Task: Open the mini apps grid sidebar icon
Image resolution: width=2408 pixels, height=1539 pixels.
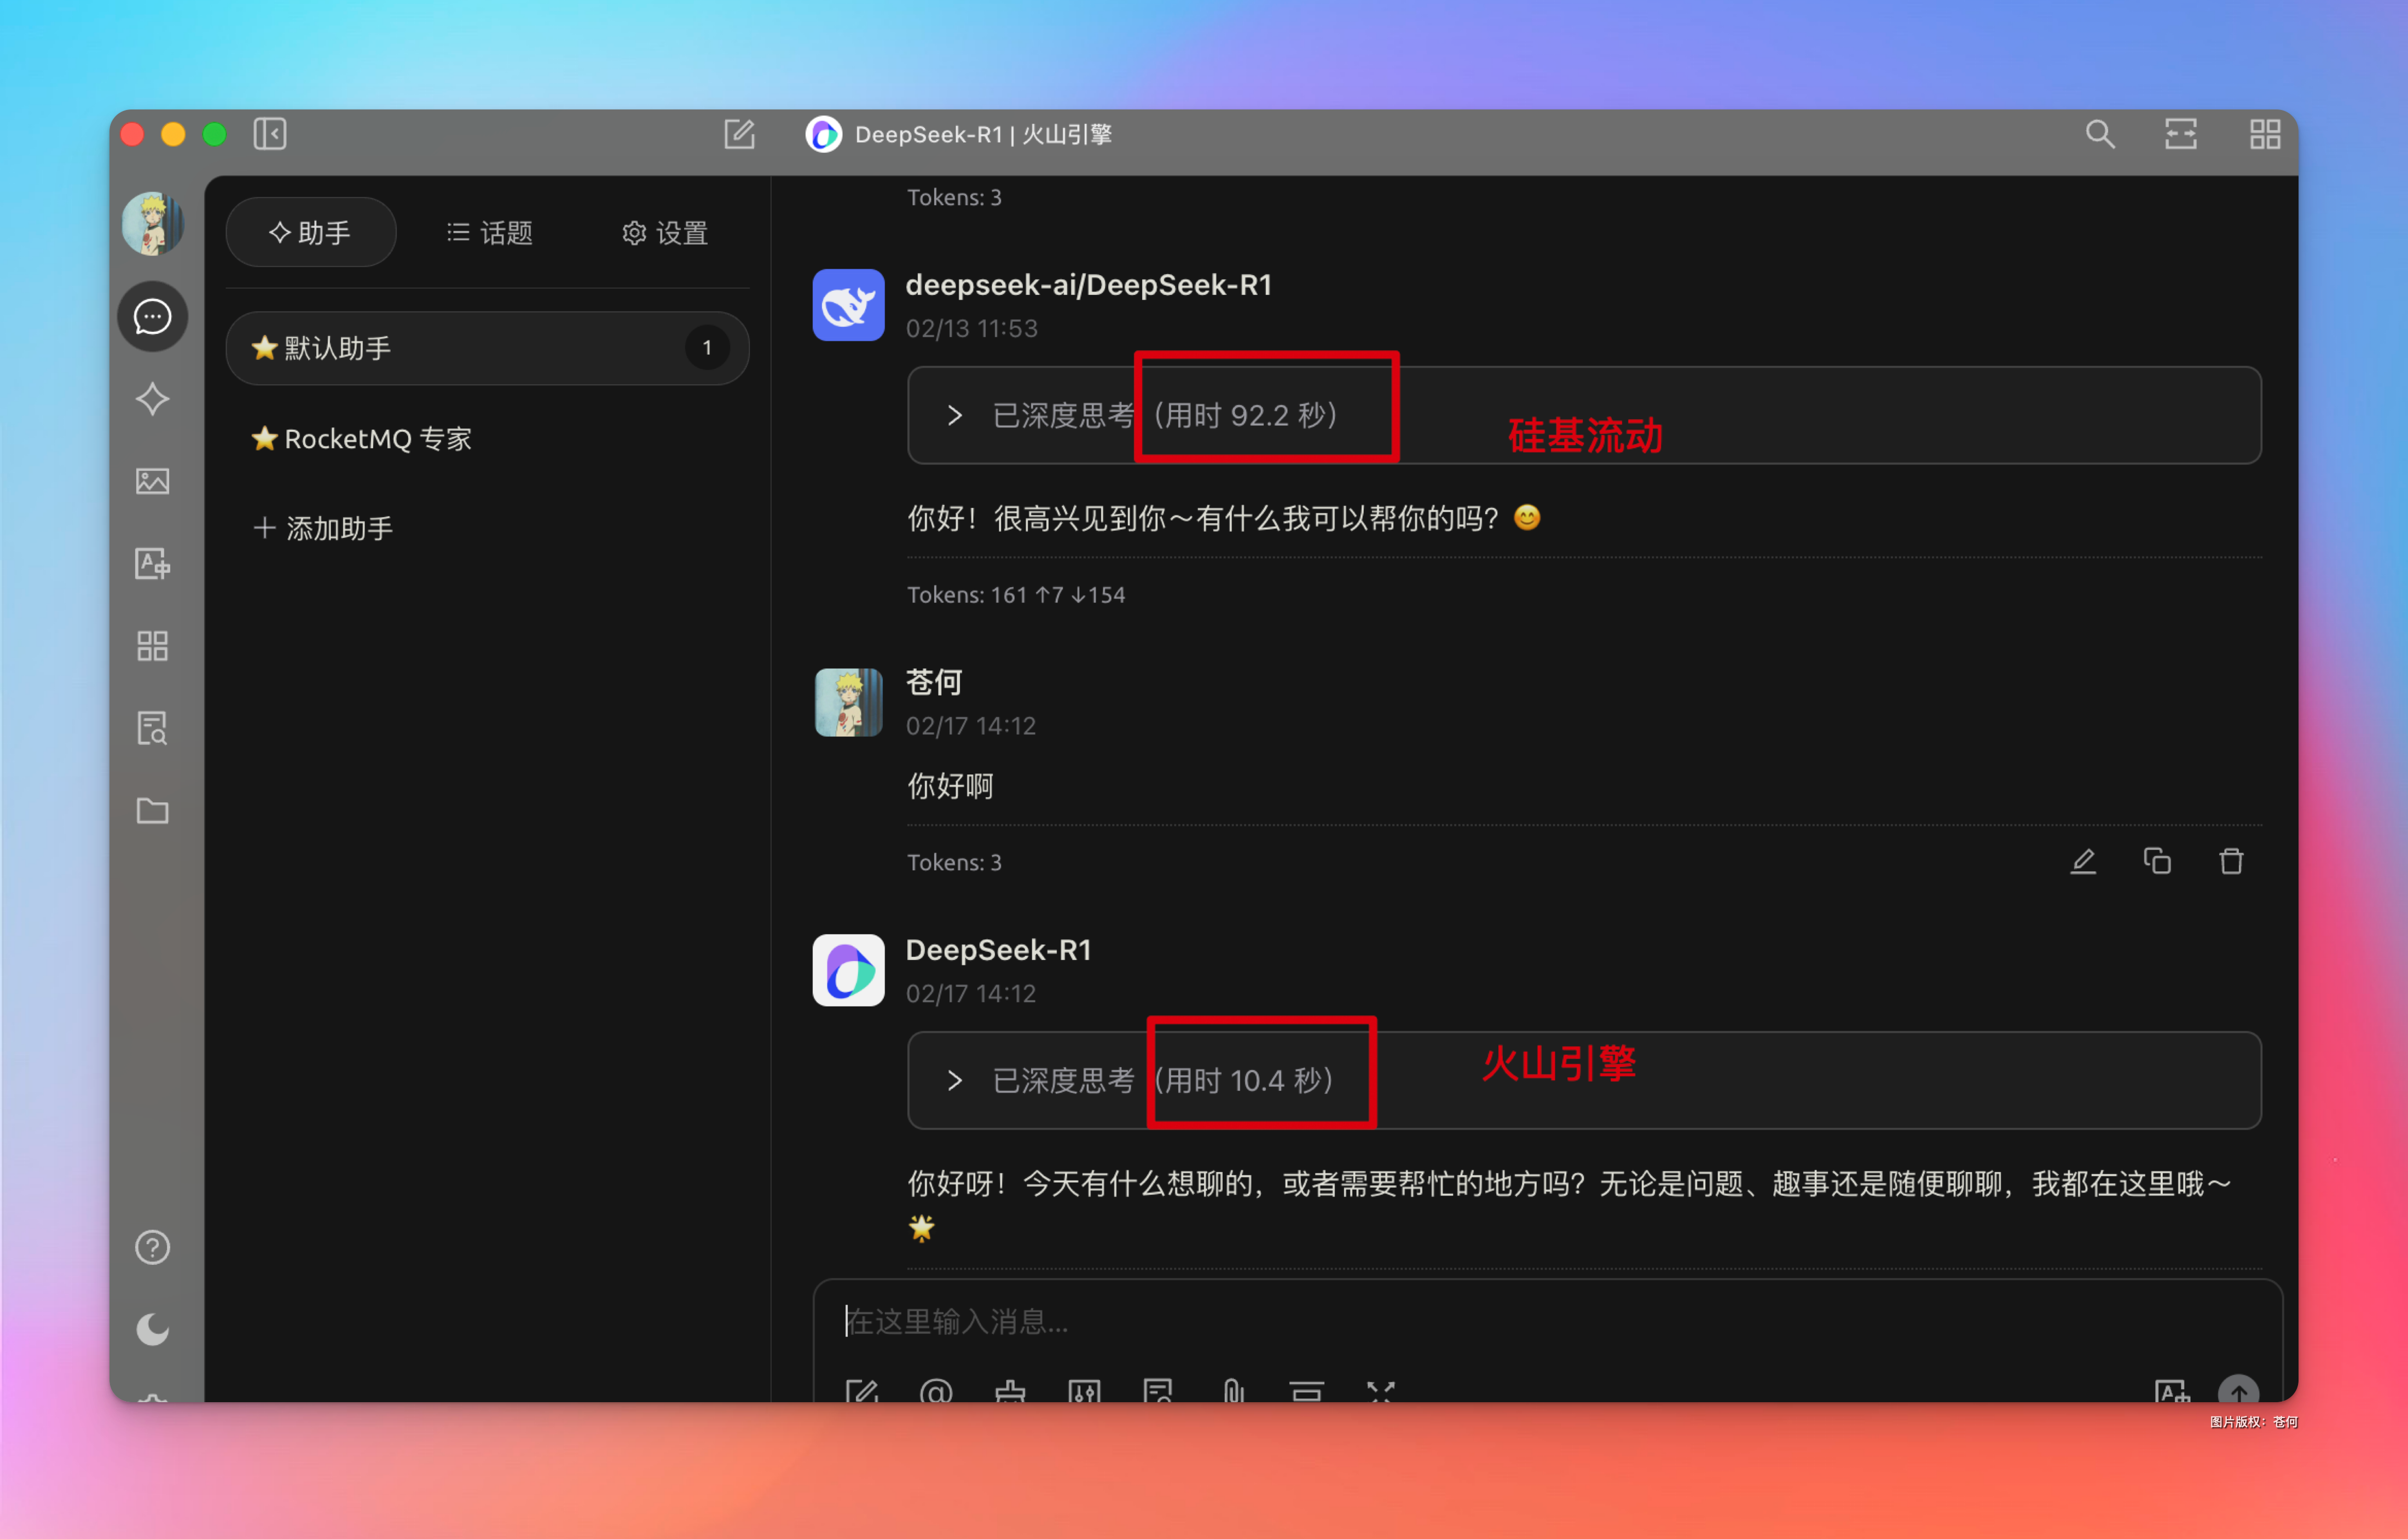Action: (x=152, y=646)
